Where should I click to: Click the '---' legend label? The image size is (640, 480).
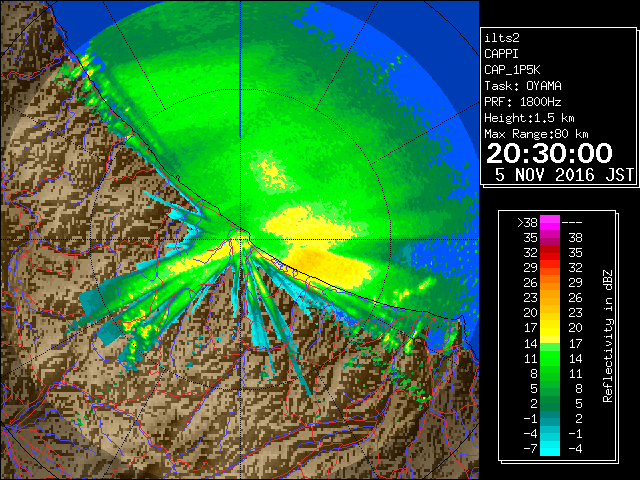(572, 222)
